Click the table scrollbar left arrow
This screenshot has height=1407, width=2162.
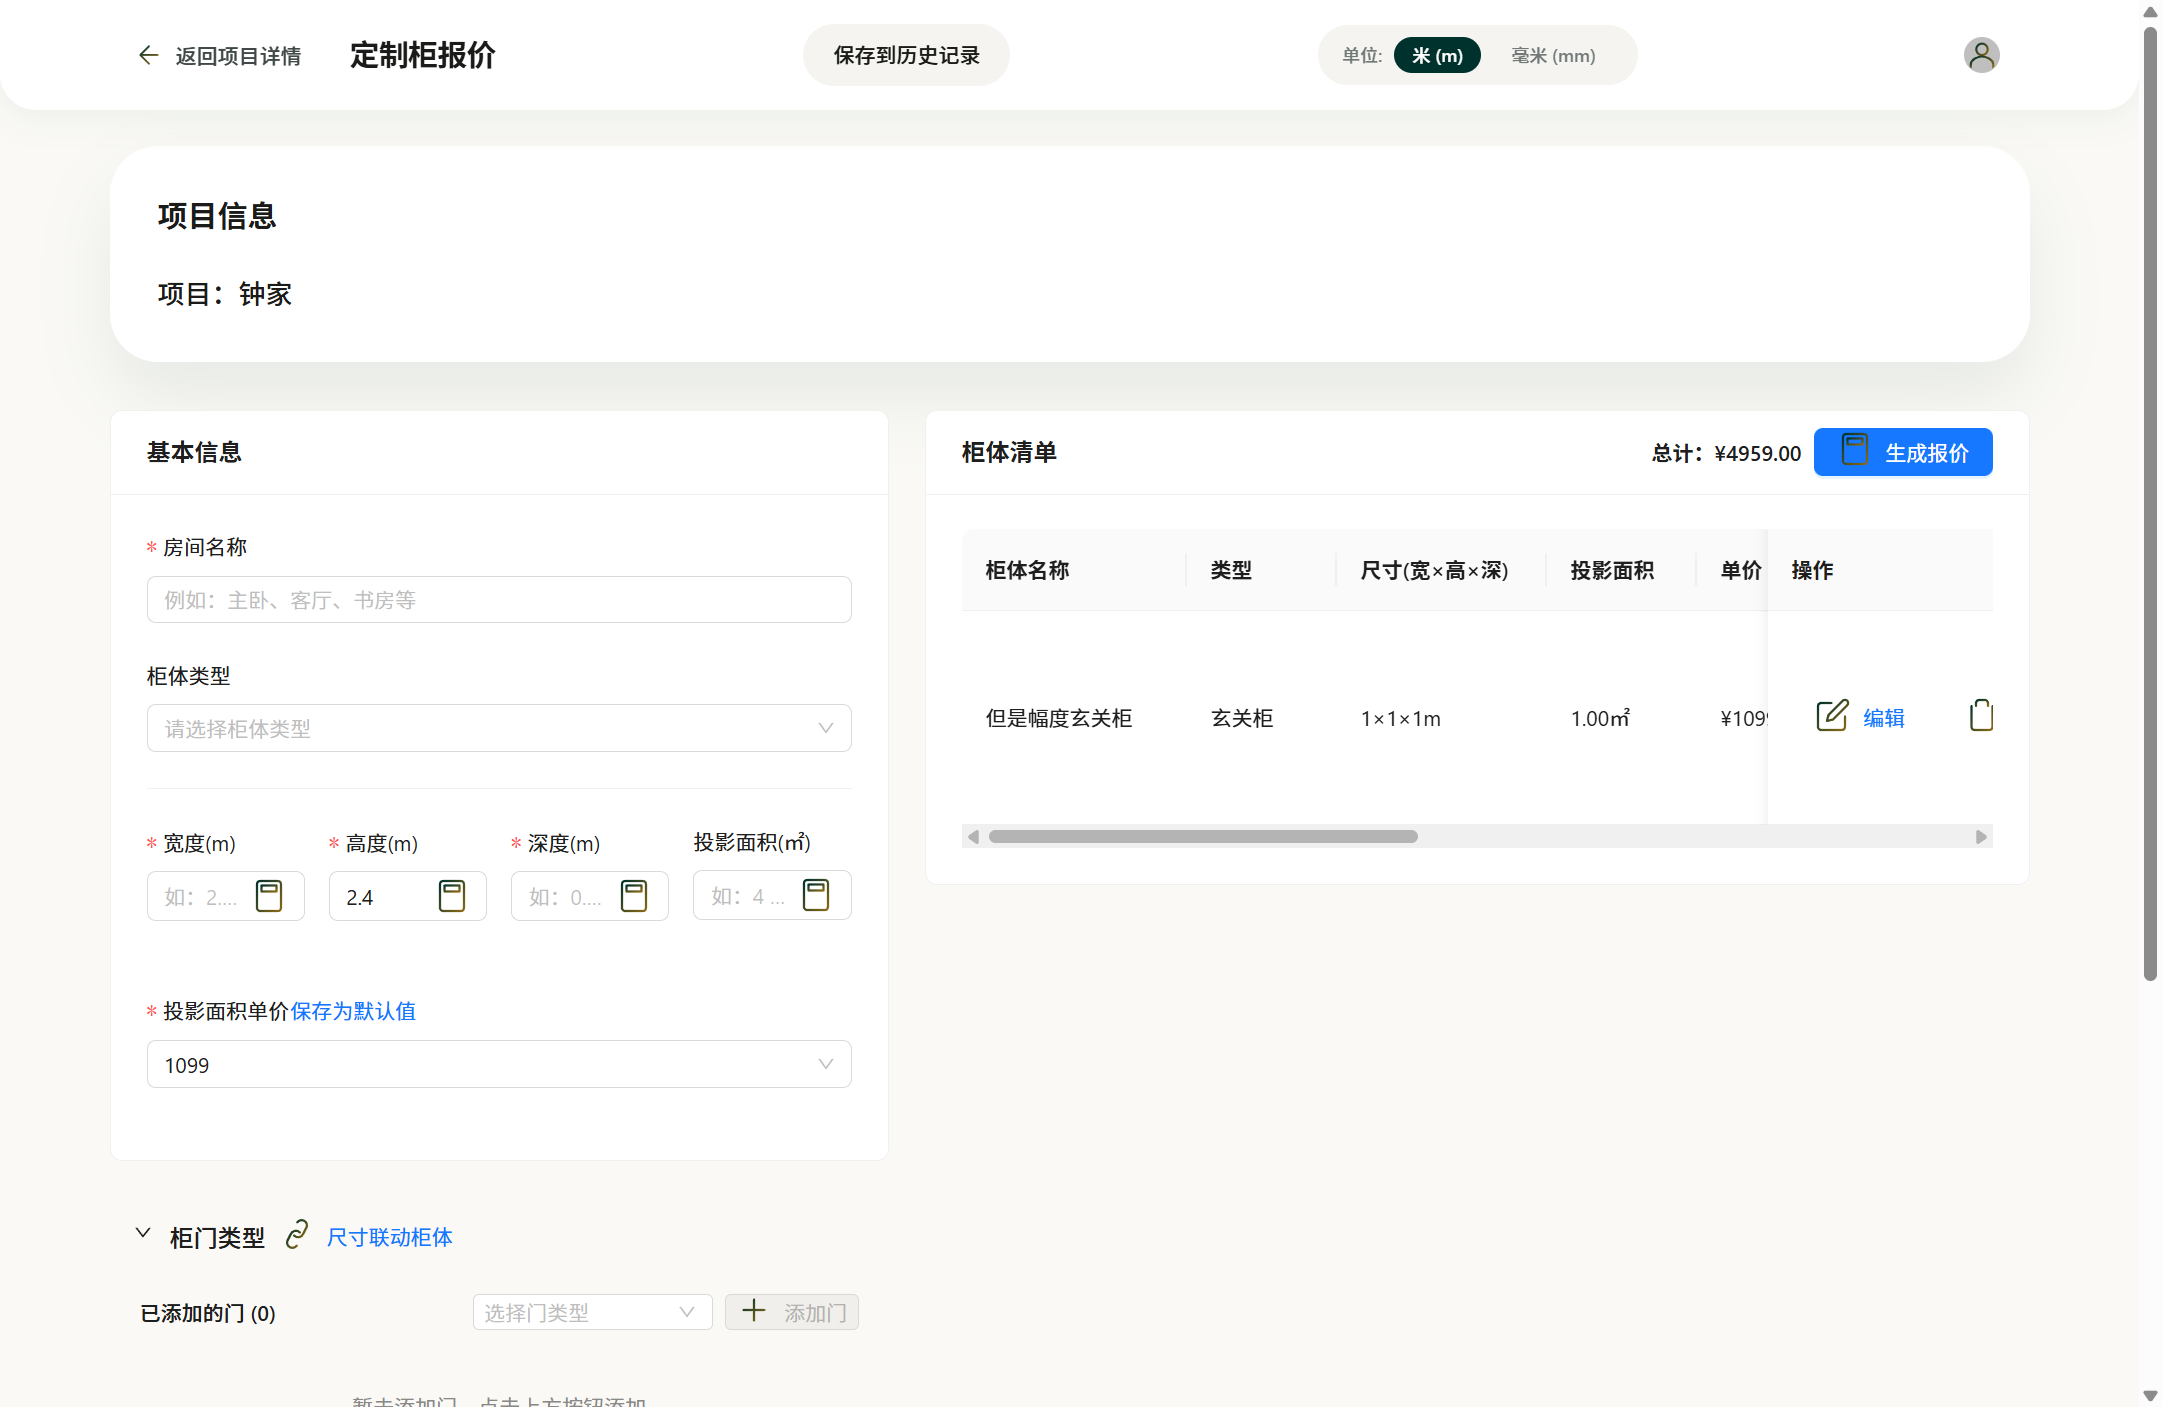[x=973, y=836]
